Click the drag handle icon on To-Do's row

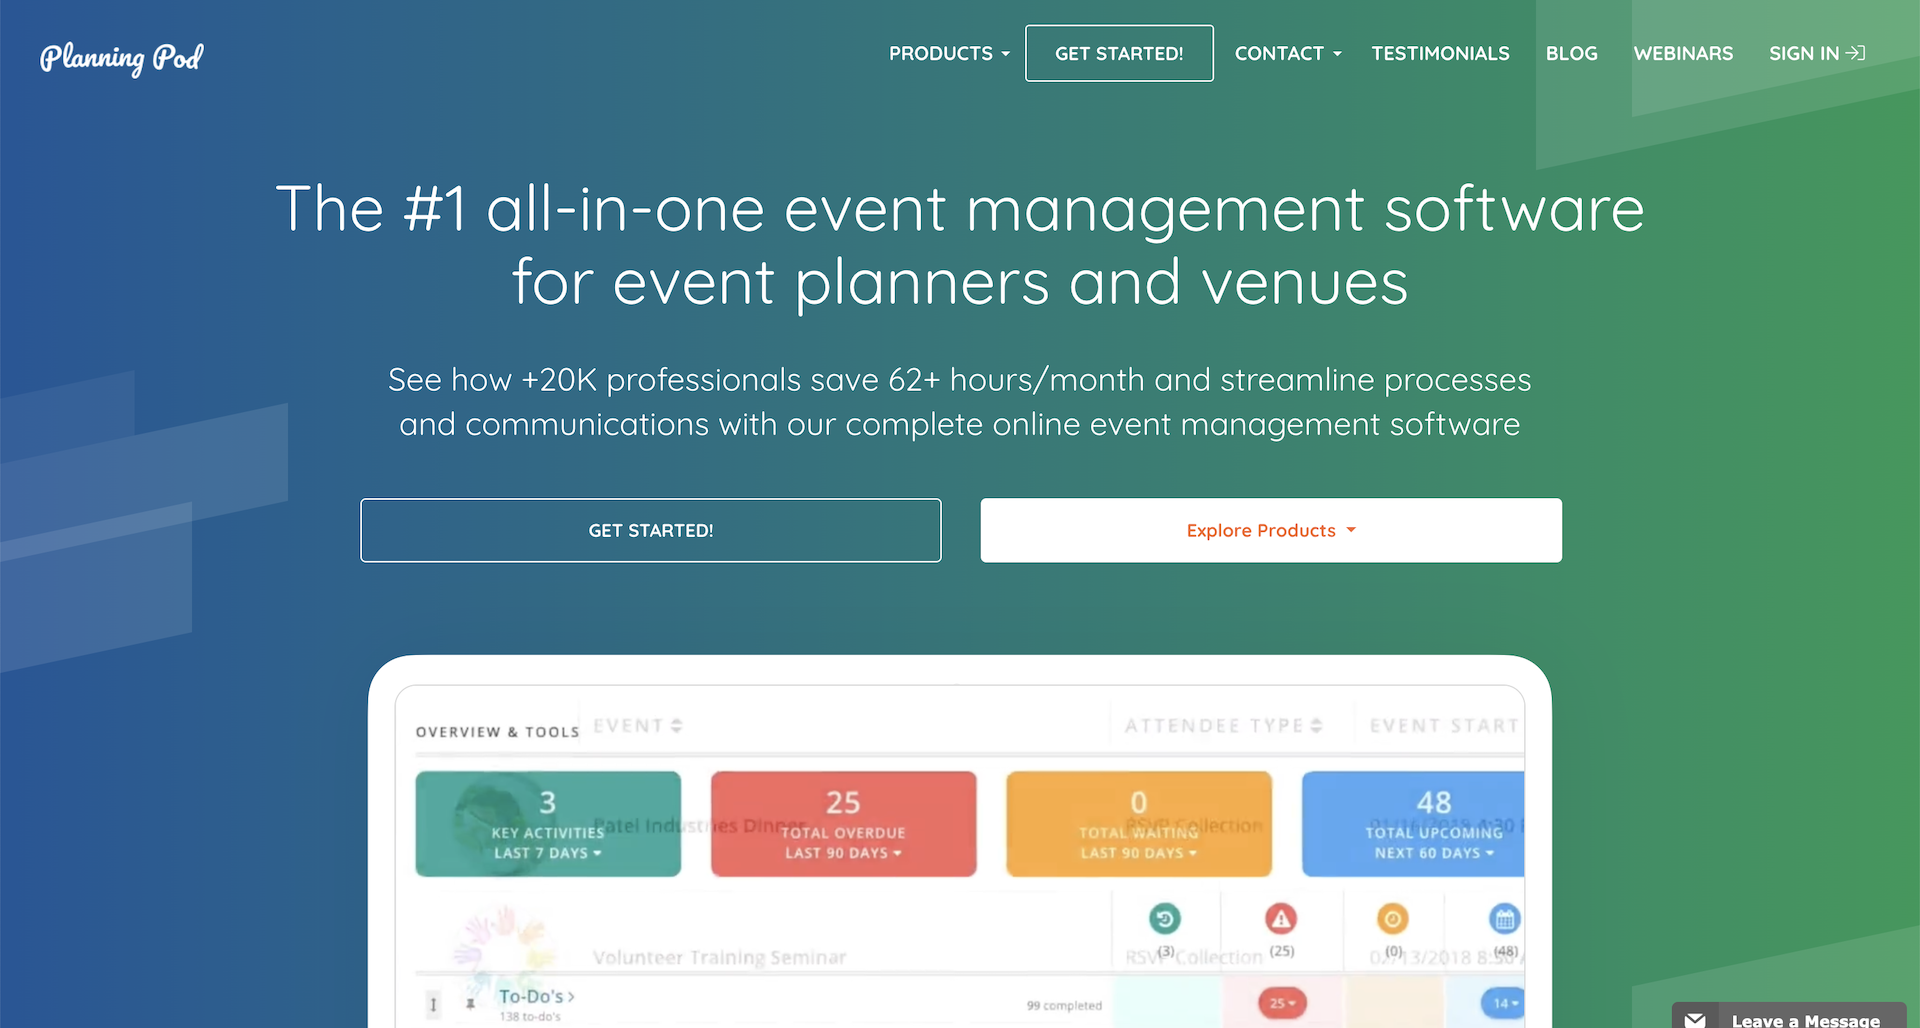(433, 1004)
